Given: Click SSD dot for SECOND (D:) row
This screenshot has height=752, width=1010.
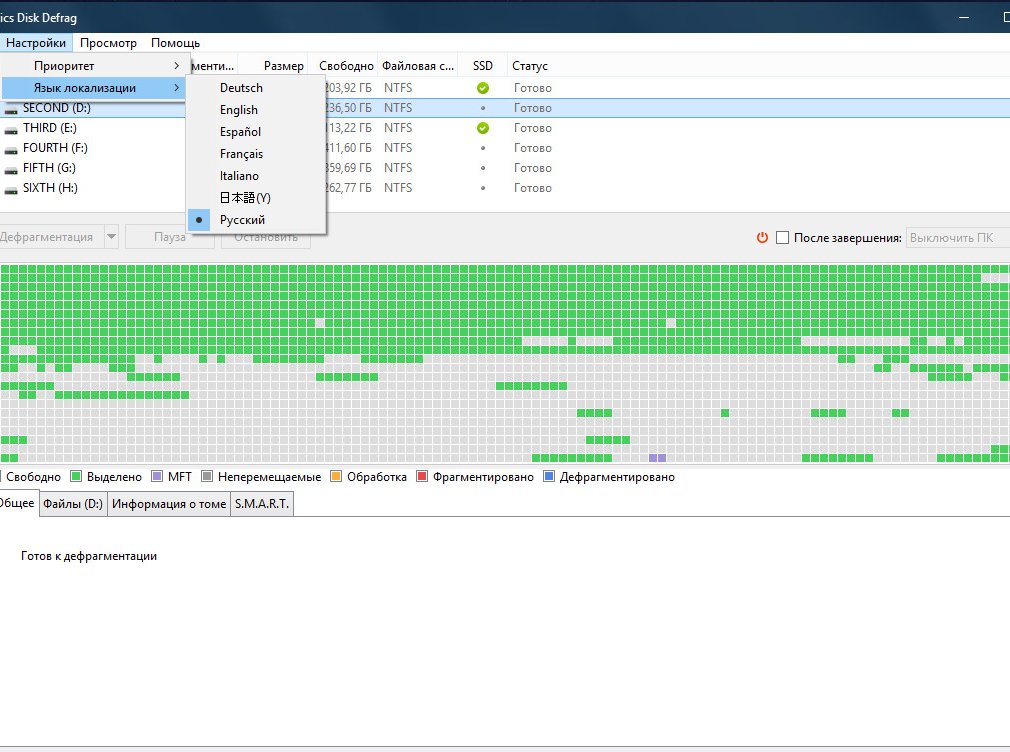Looking at the screenshot, I should 483,108.
